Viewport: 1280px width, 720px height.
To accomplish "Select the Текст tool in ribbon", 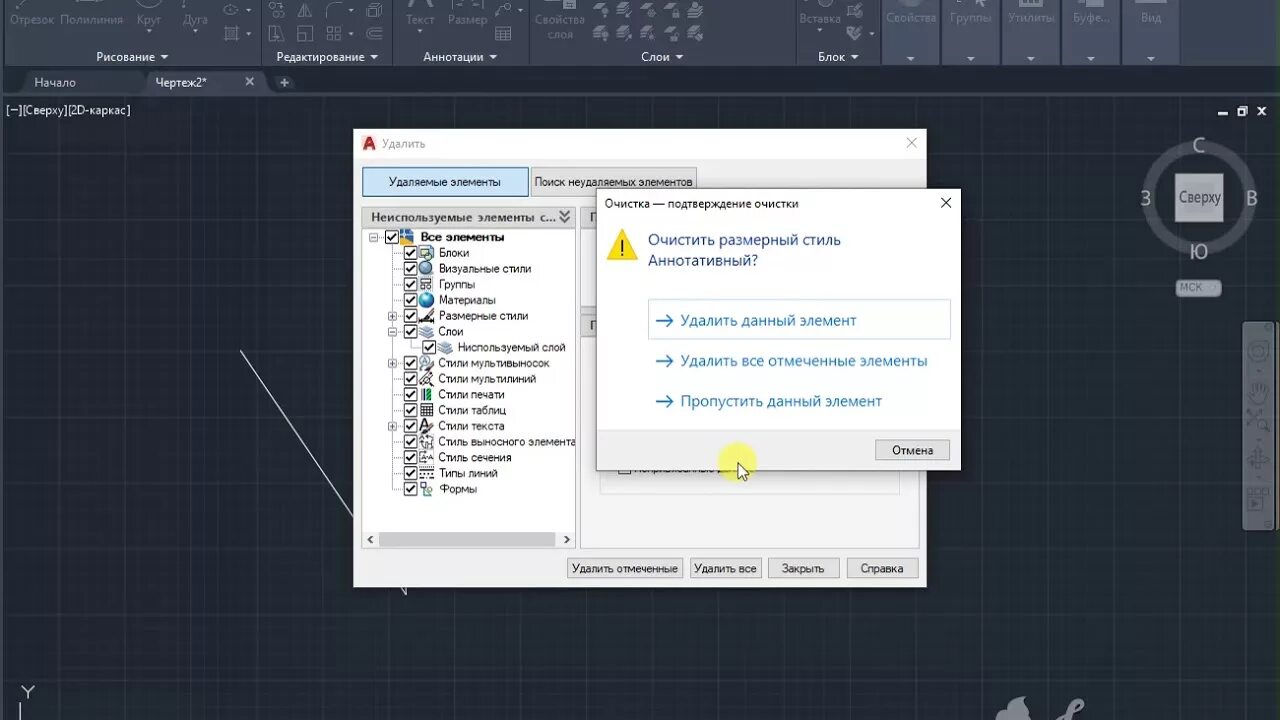I will tap(420, 14).
